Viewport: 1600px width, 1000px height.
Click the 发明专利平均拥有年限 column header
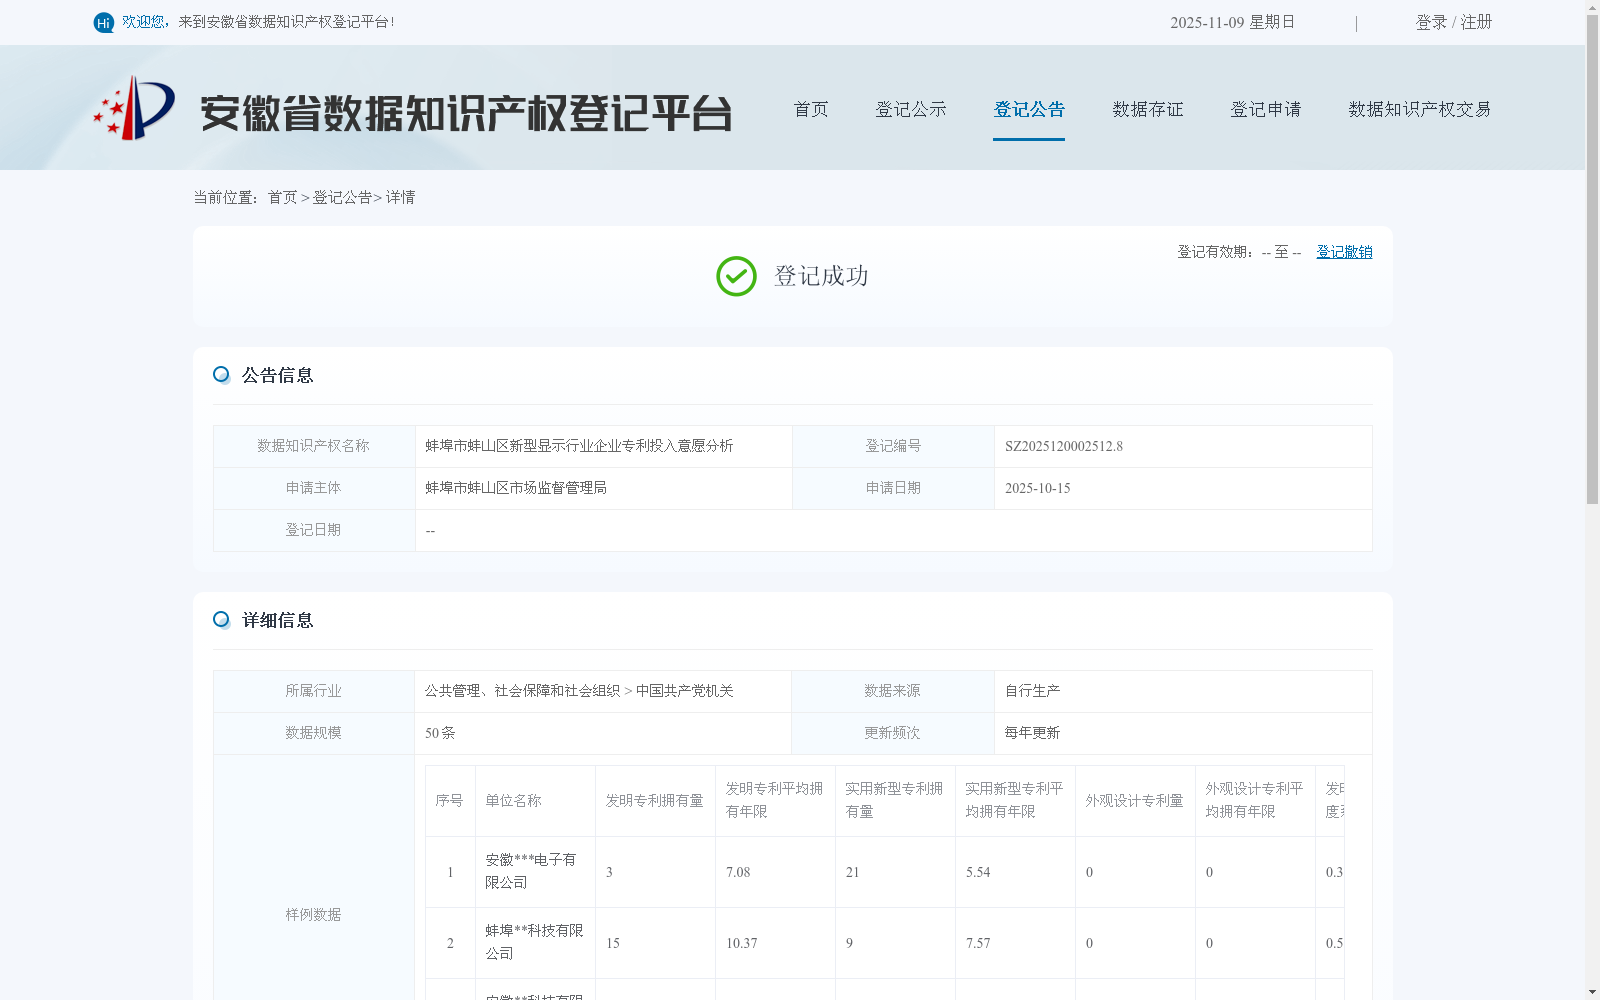coord(775,801)
